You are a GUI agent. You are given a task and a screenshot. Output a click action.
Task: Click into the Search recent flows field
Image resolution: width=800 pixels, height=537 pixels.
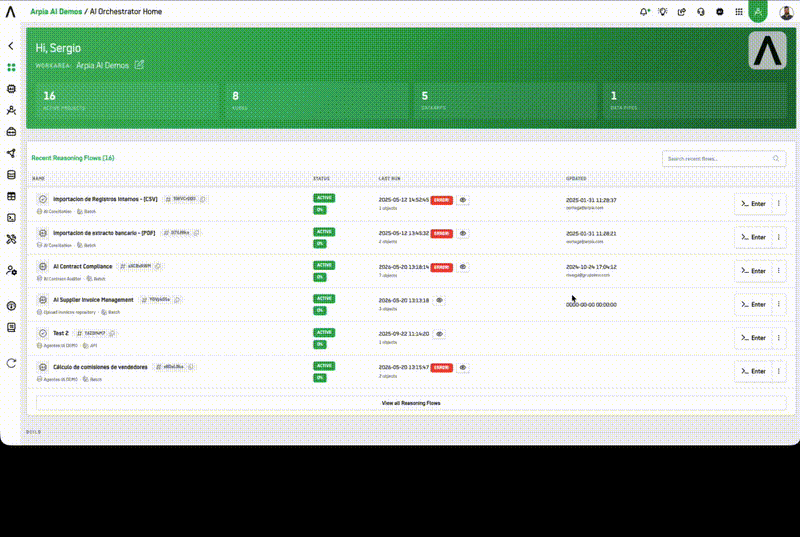[723, 159]
